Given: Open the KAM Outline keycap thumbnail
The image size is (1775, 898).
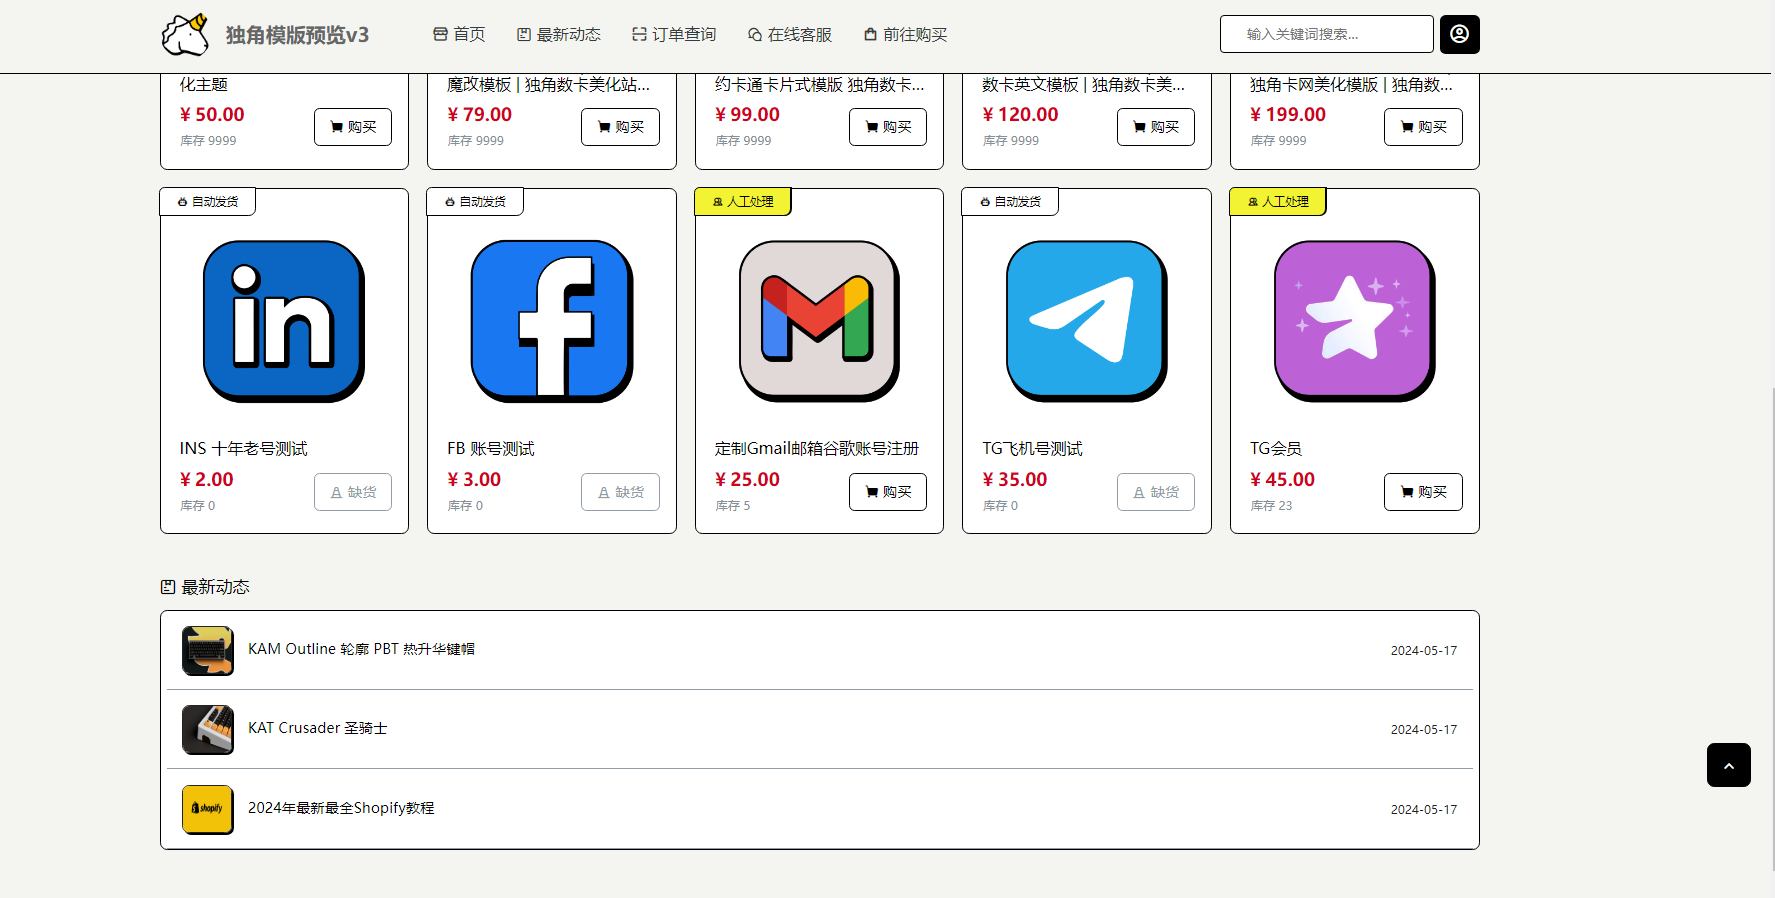Looking at the screenshot, I should 208,650.
